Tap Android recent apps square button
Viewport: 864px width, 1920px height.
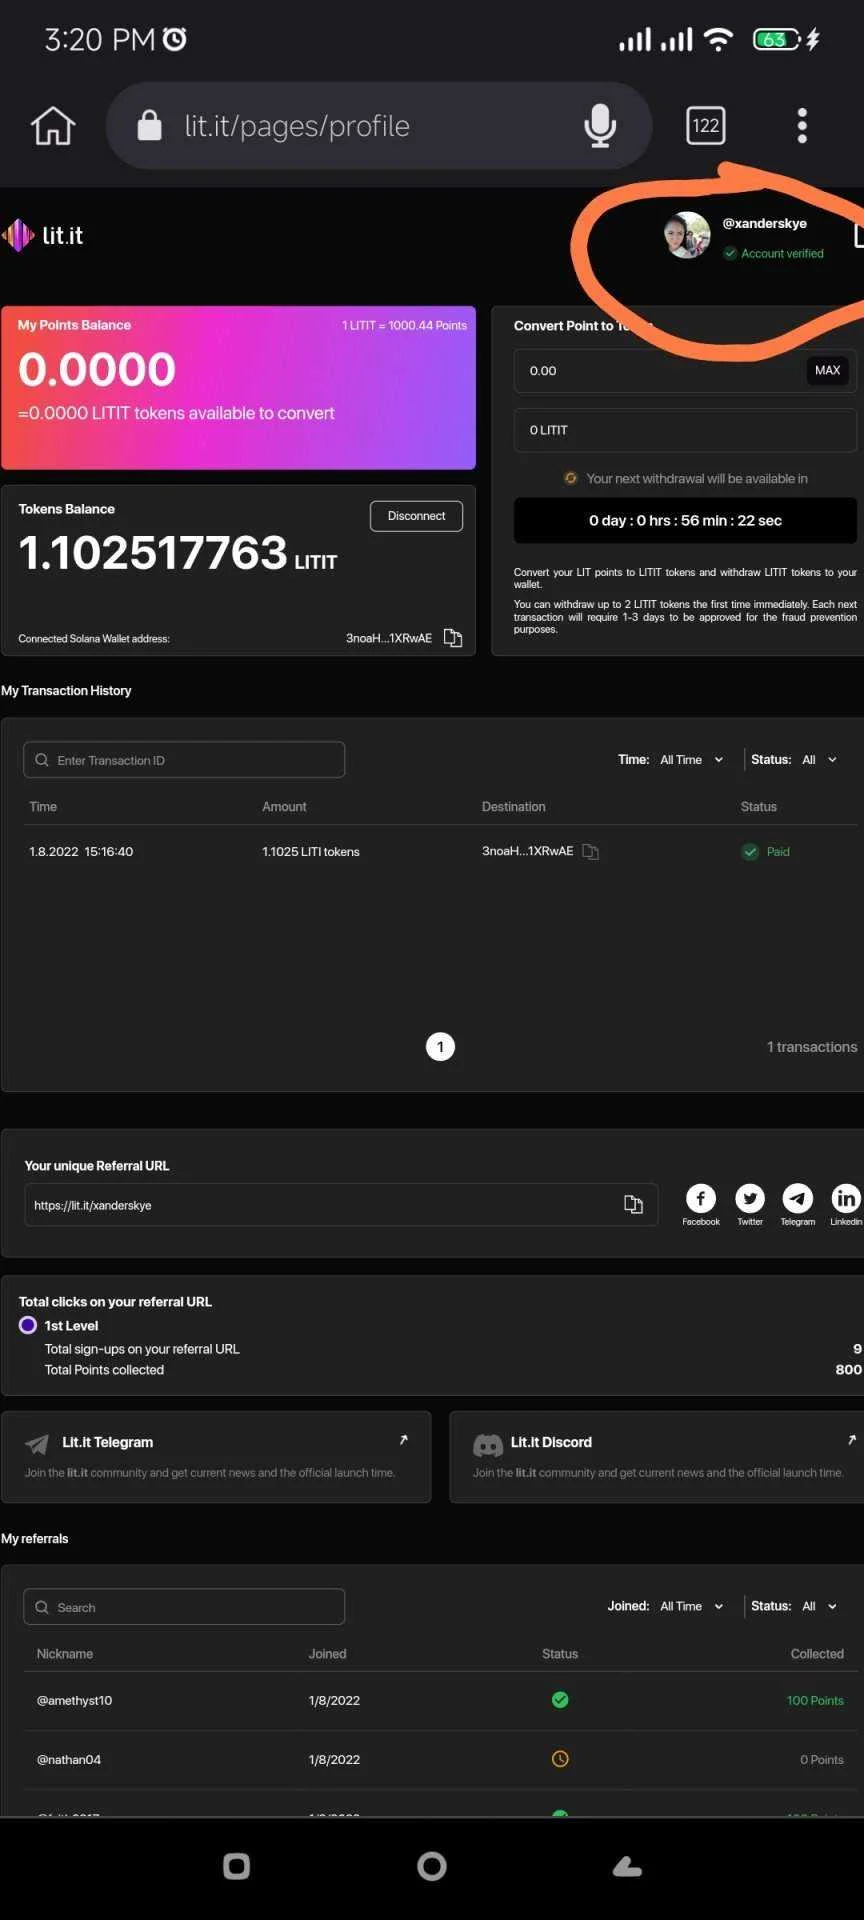tap(237, 1866)
